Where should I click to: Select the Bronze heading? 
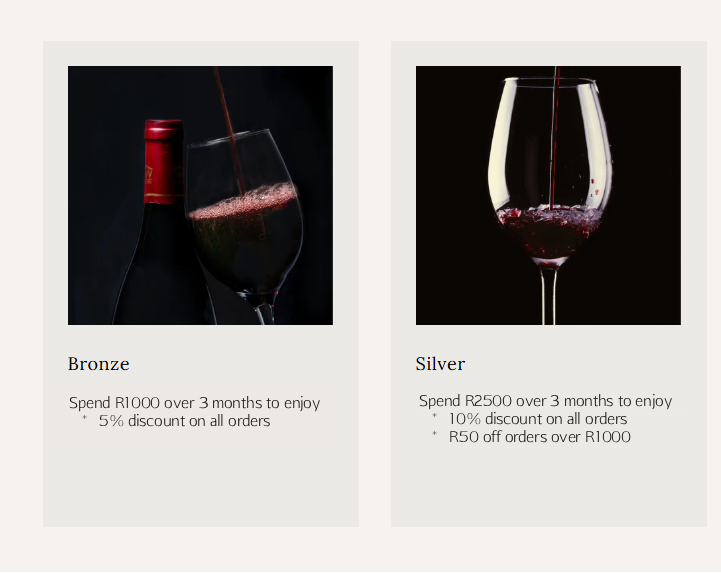pos(99,364)
